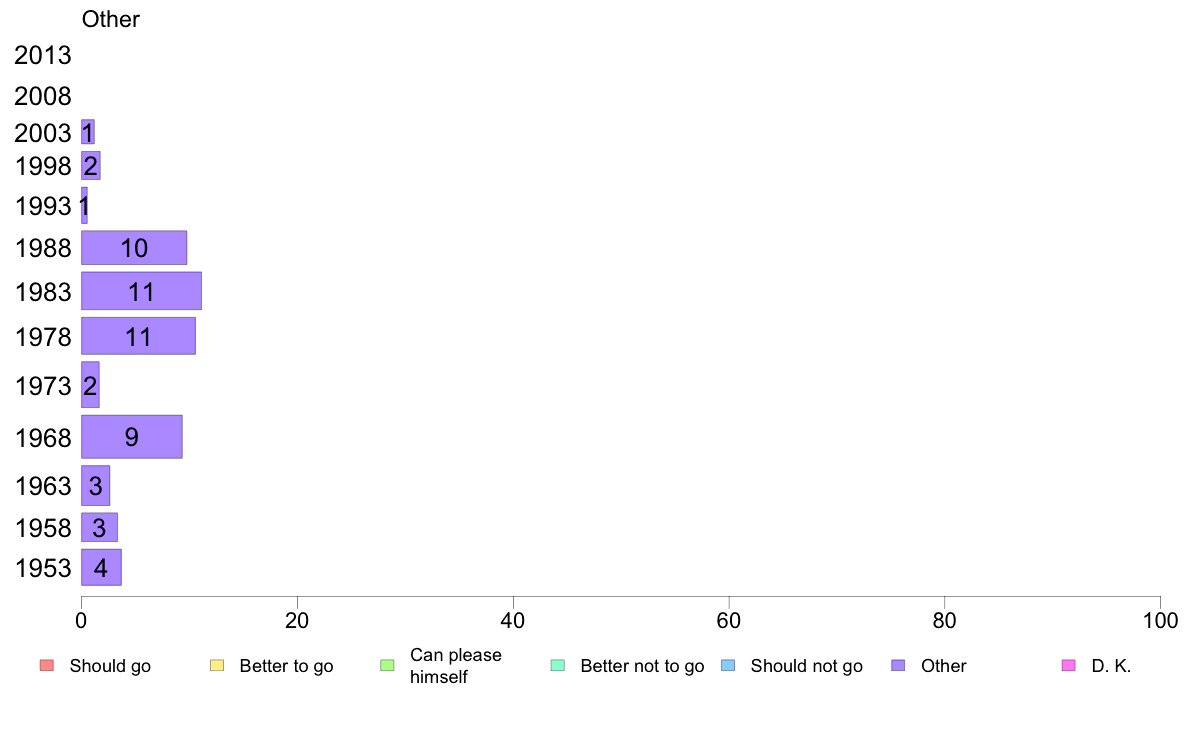Click the Should not go legend label
Viewport: 1188px width, 736px height.
click(x=807, y=666)
